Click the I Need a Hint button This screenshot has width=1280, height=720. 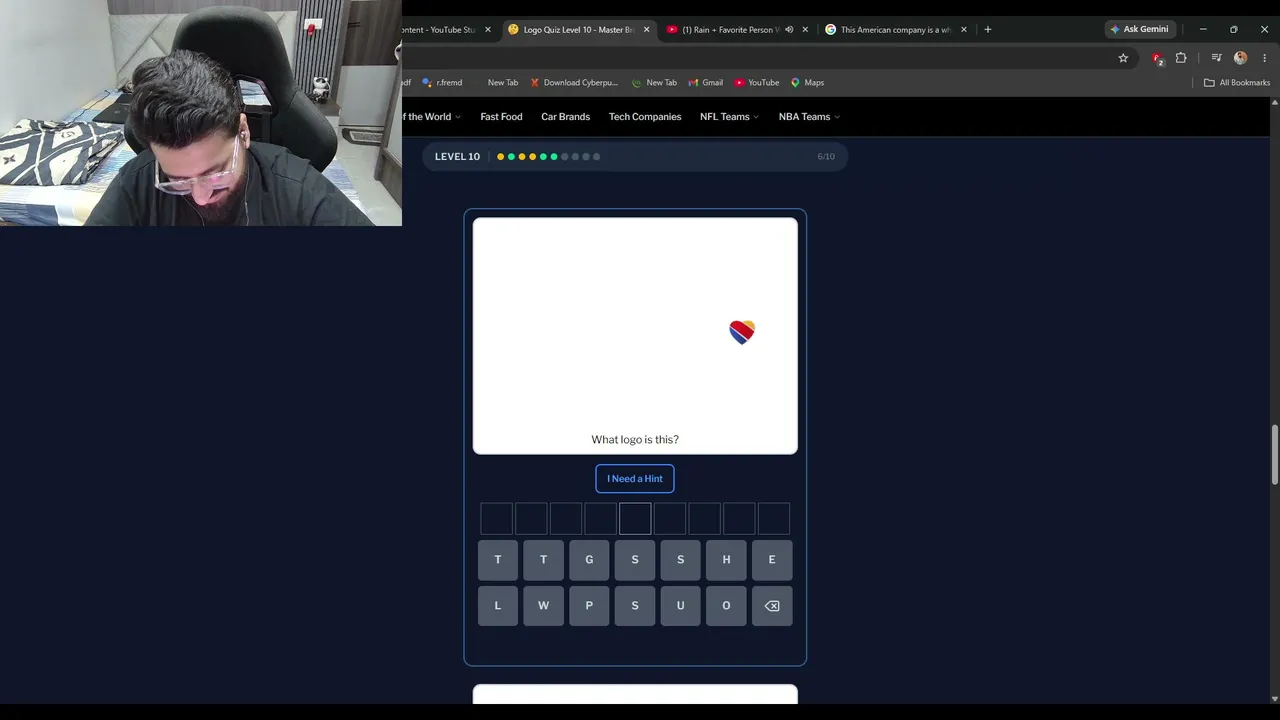(635, 479)
